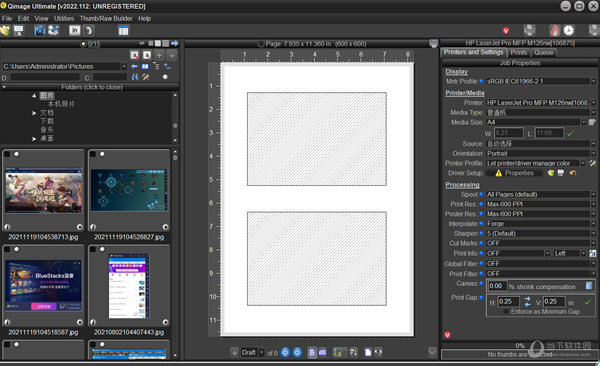The width and height of the screenshot is (600, 366).
Task: Expand the 桌面 folder tree node
Action: pos(34,139)
